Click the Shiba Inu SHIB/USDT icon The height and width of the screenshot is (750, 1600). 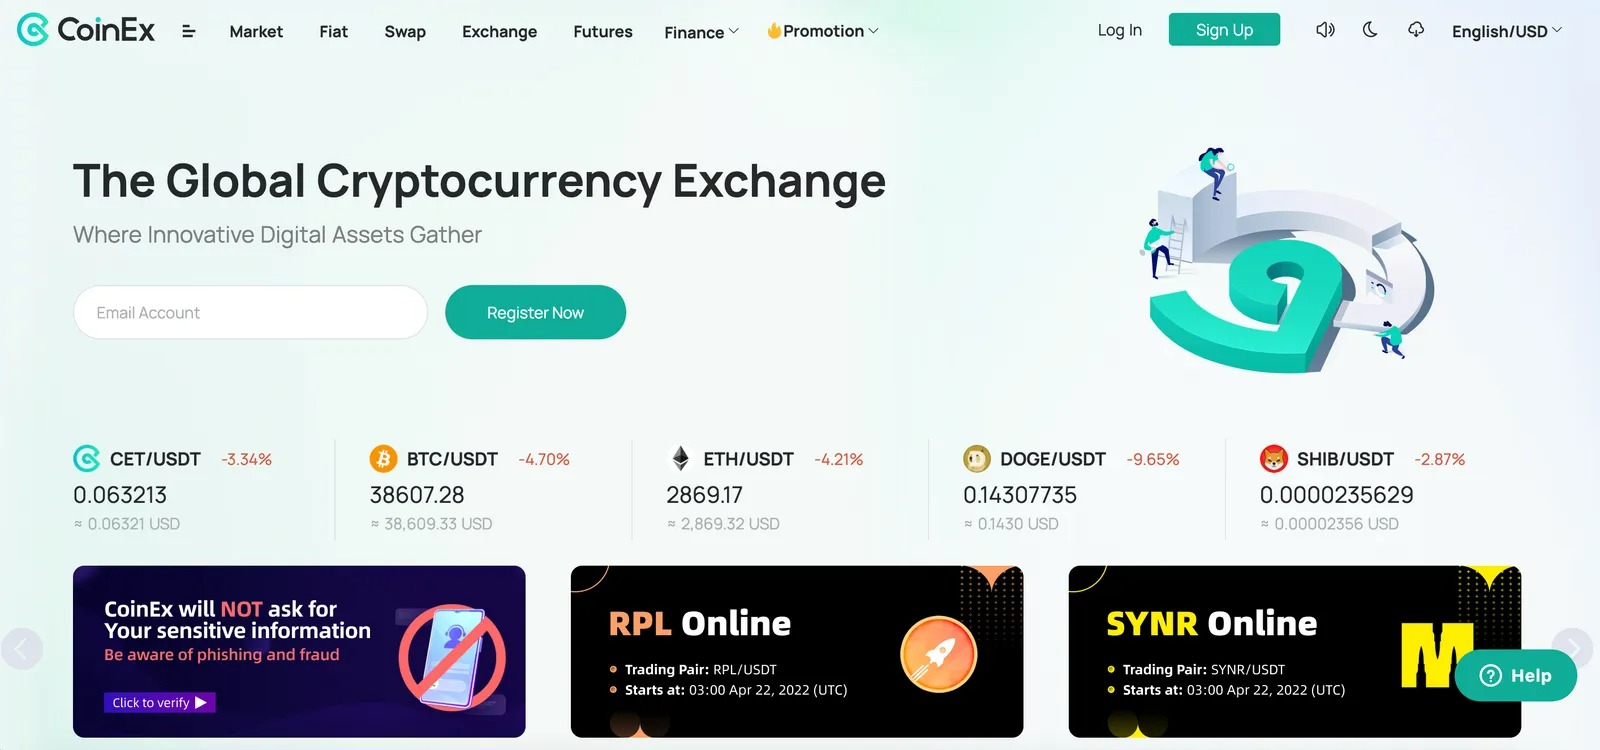(1273, 459)
